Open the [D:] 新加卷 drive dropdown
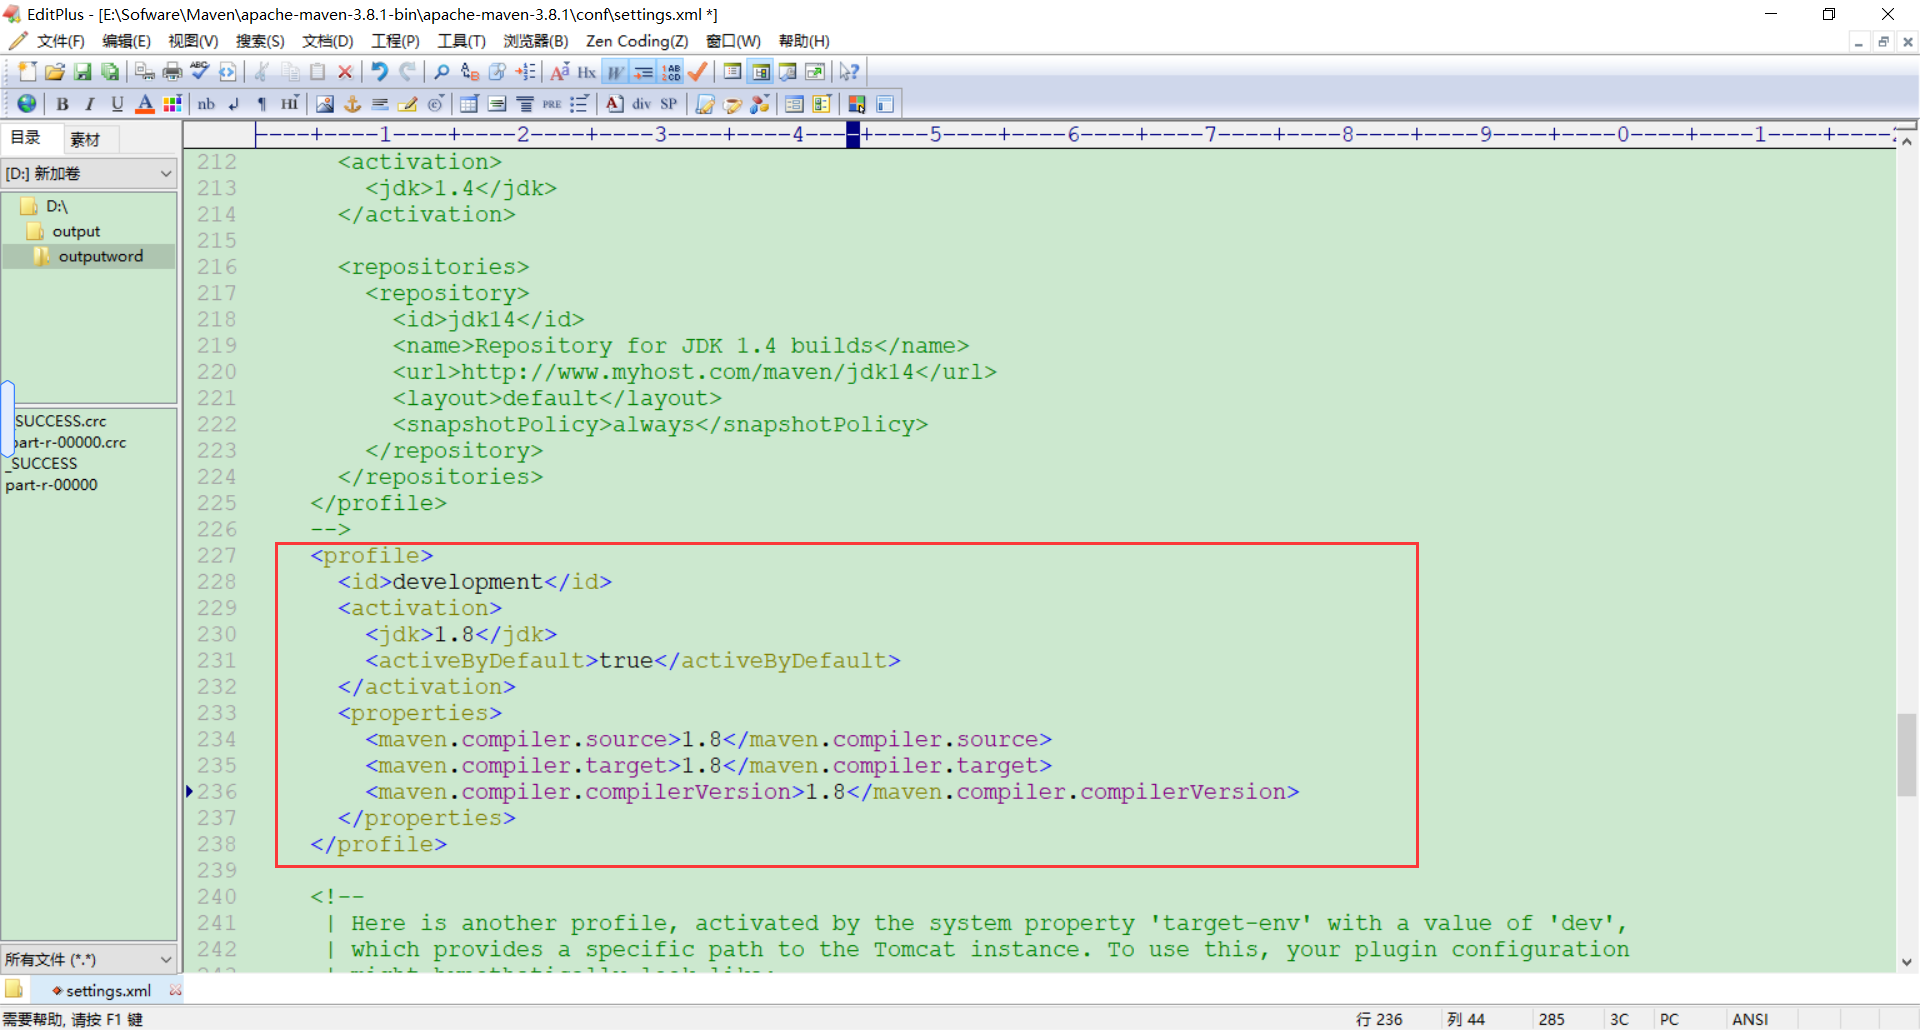 89,174
